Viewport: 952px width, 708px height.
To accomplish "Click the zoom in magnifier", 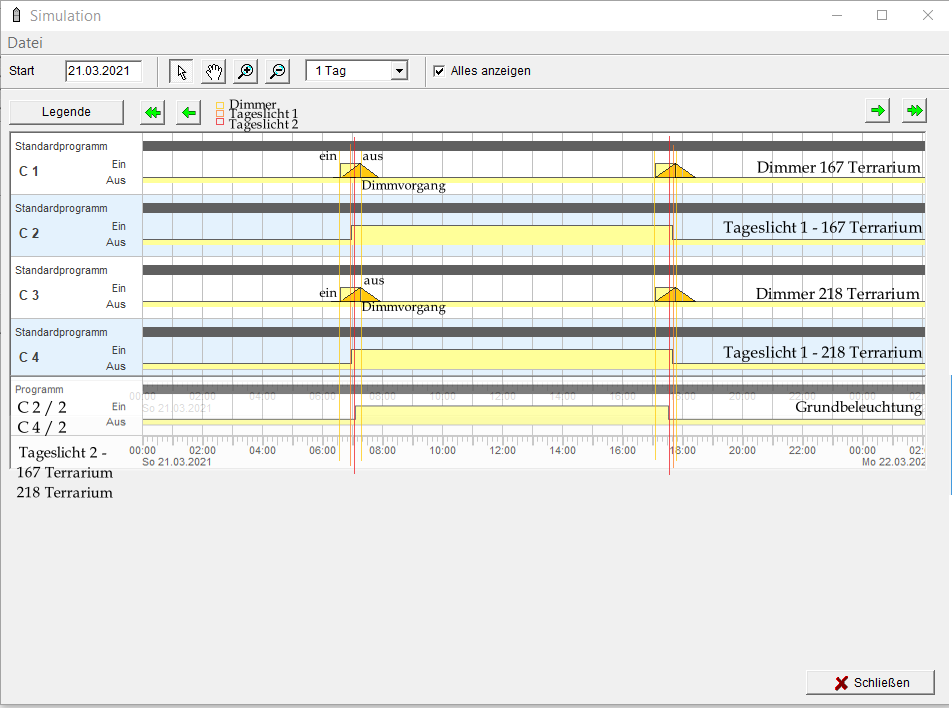I will (x=245, y=71).
